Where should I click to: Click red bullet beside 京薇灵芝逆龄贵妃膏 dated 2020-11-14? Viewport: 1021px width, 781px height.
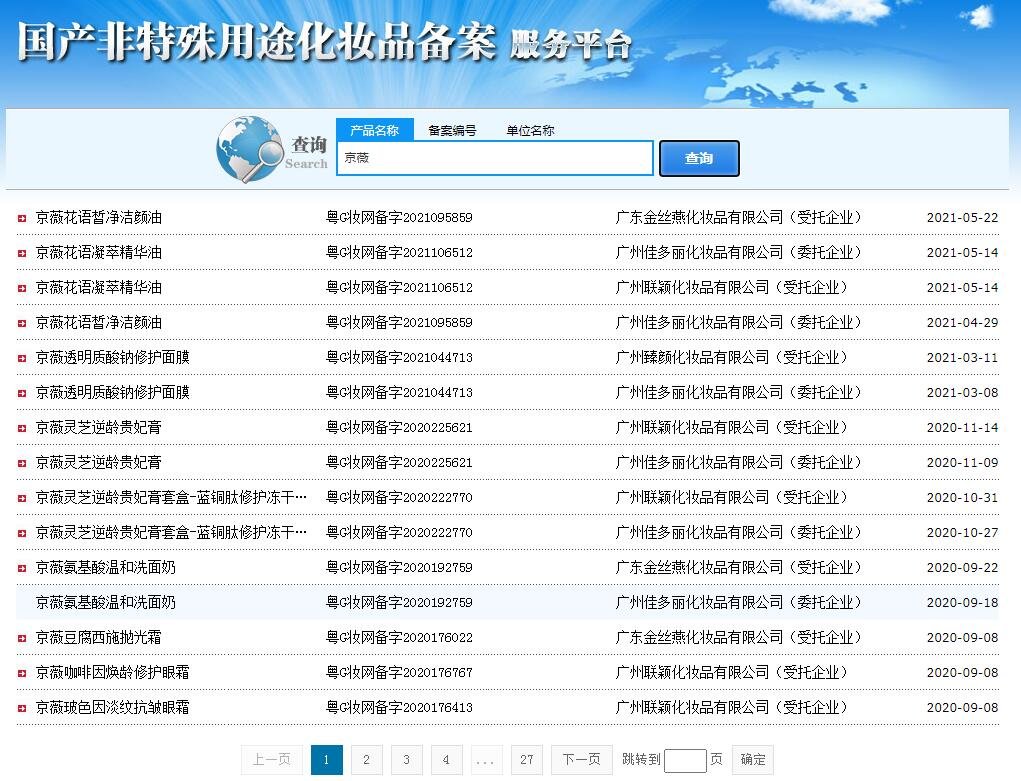click(x=21, y=429)
